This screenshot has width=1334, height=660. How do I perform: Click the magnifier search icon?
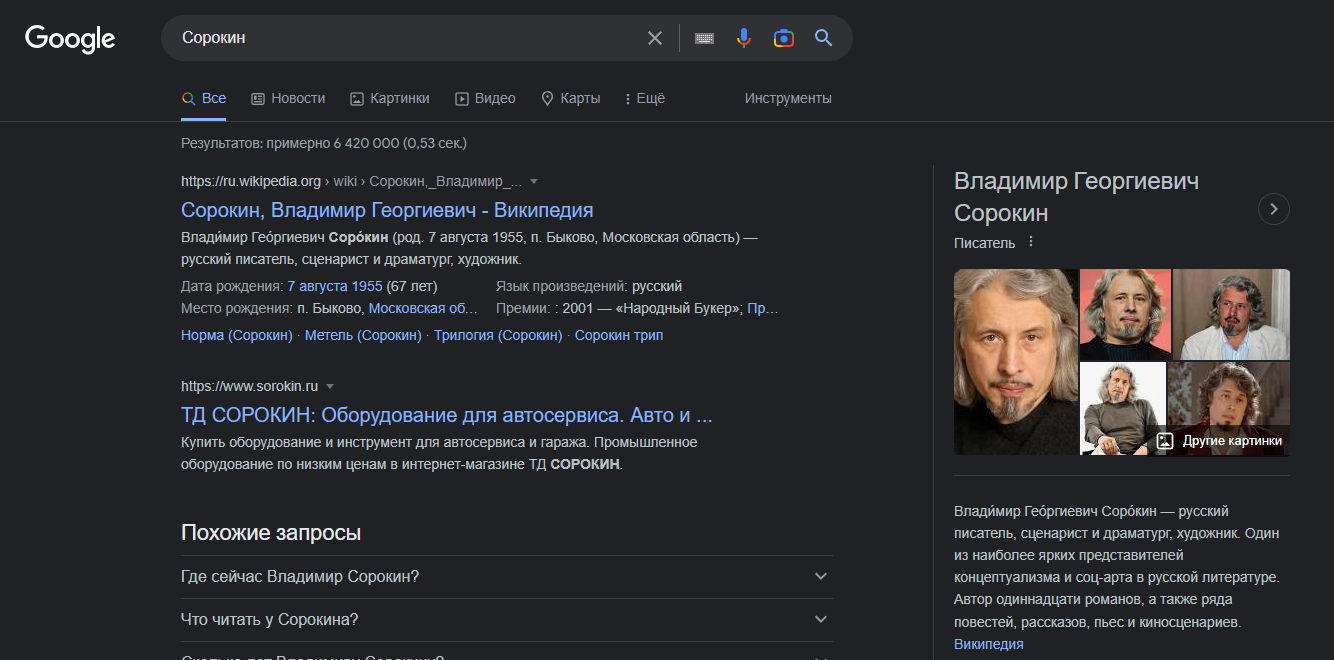[x=823, y=38]
